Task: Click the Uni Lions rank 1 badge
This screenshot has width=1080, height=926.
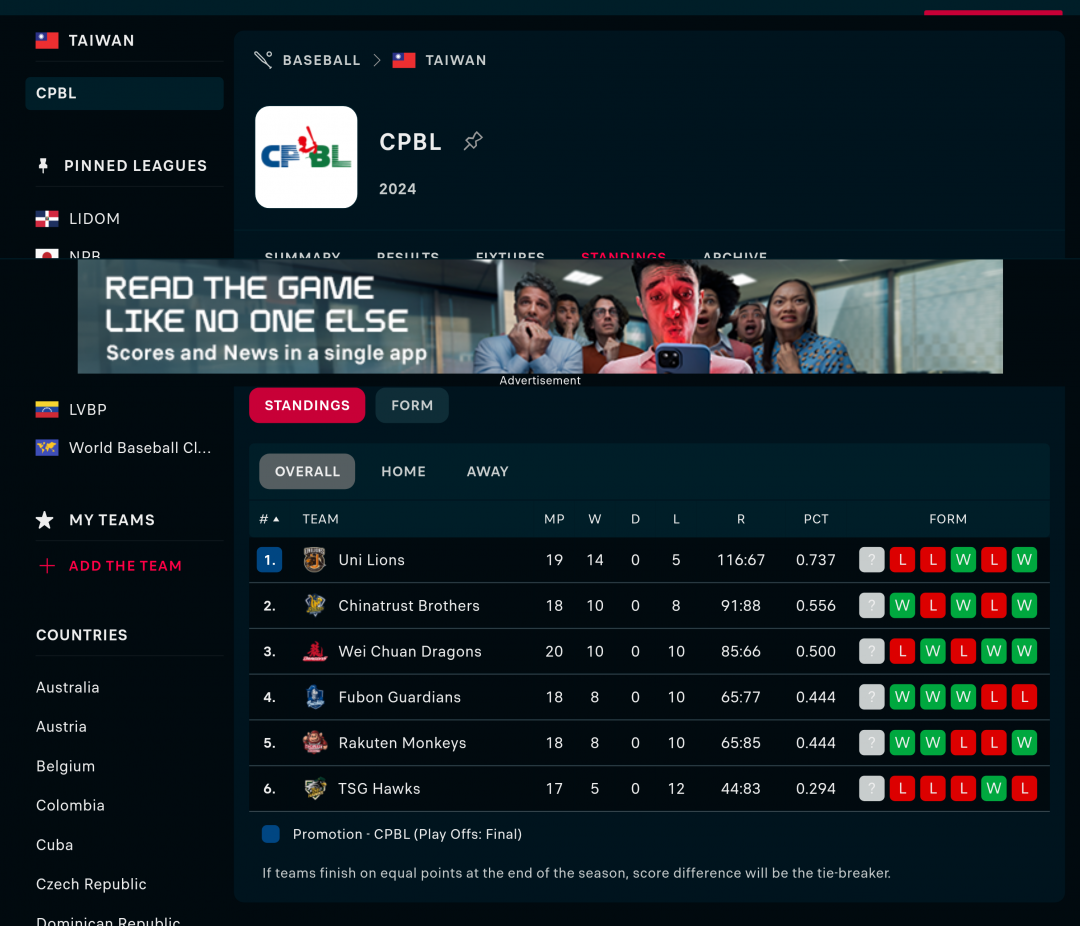Action: [x=269, y=559]
